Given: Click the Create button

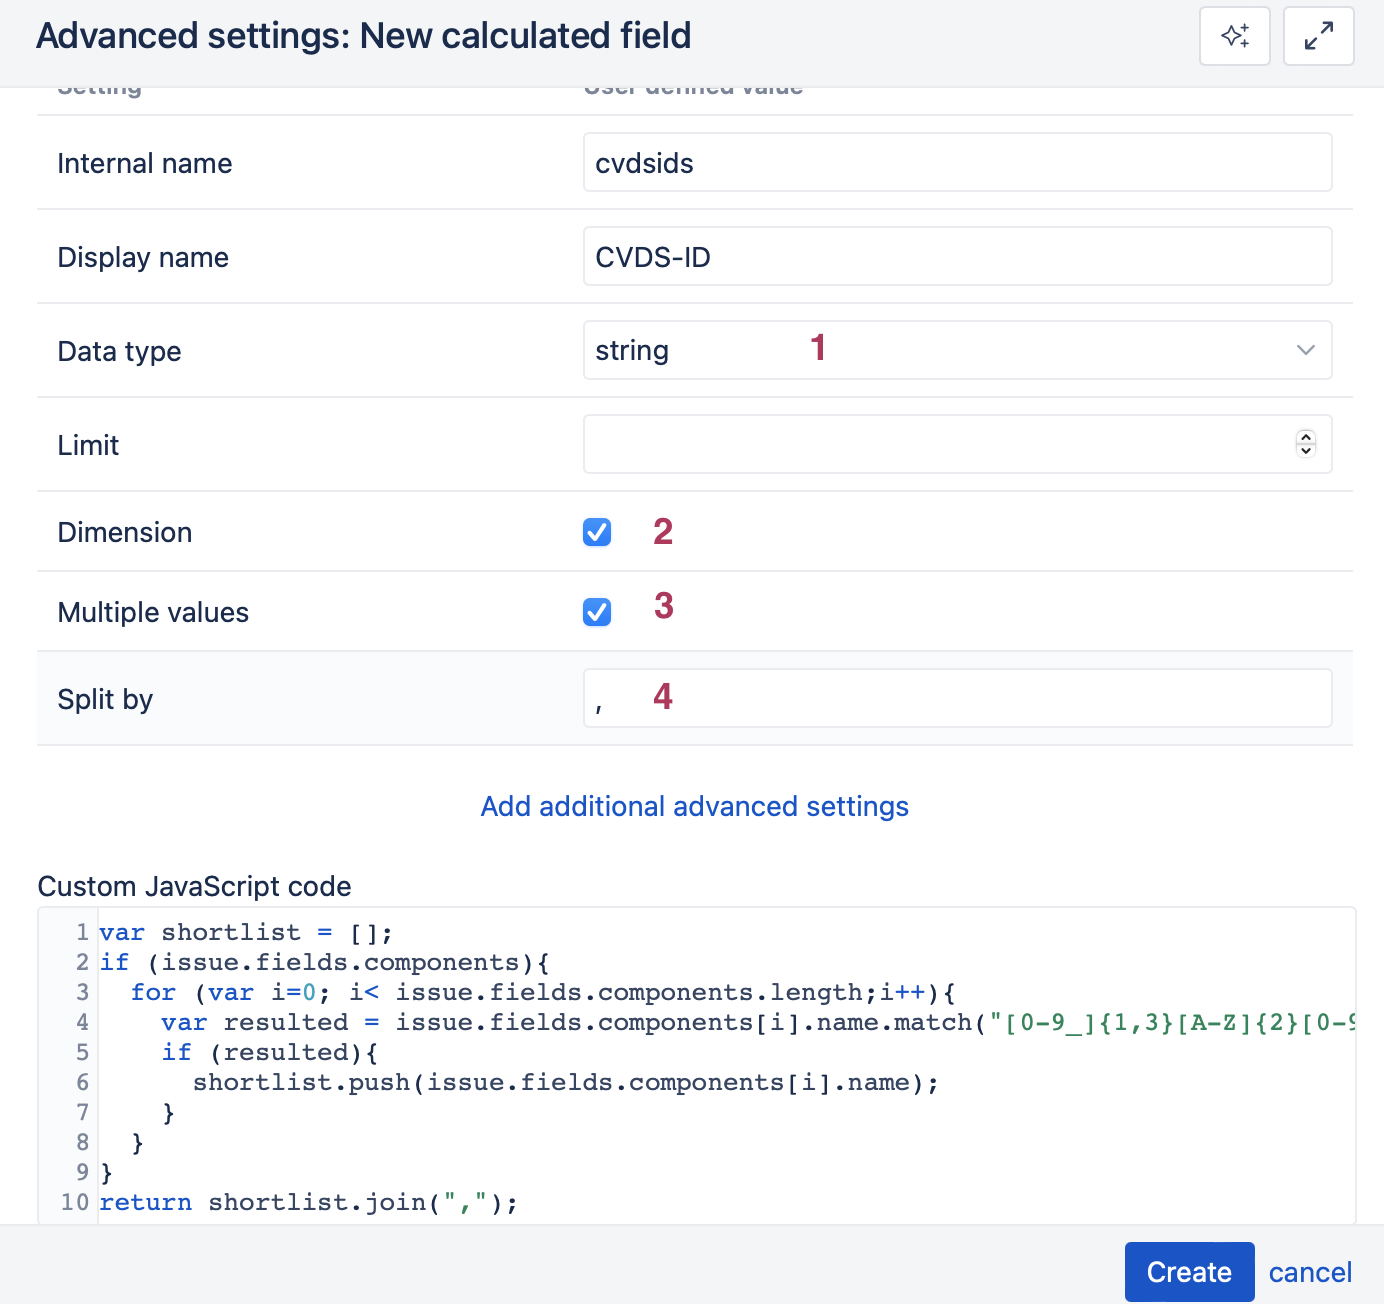Looking at the screenshot, I should (1189, 1271).
